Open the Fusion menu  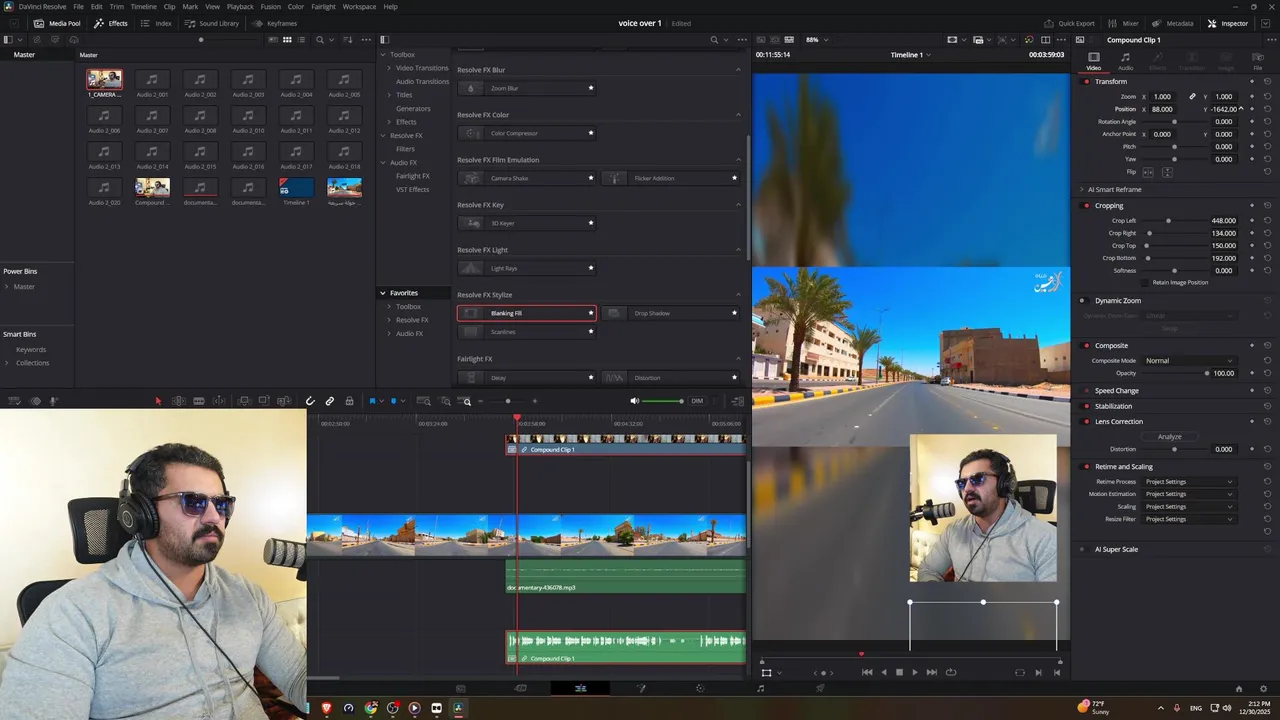click(271, 6)
